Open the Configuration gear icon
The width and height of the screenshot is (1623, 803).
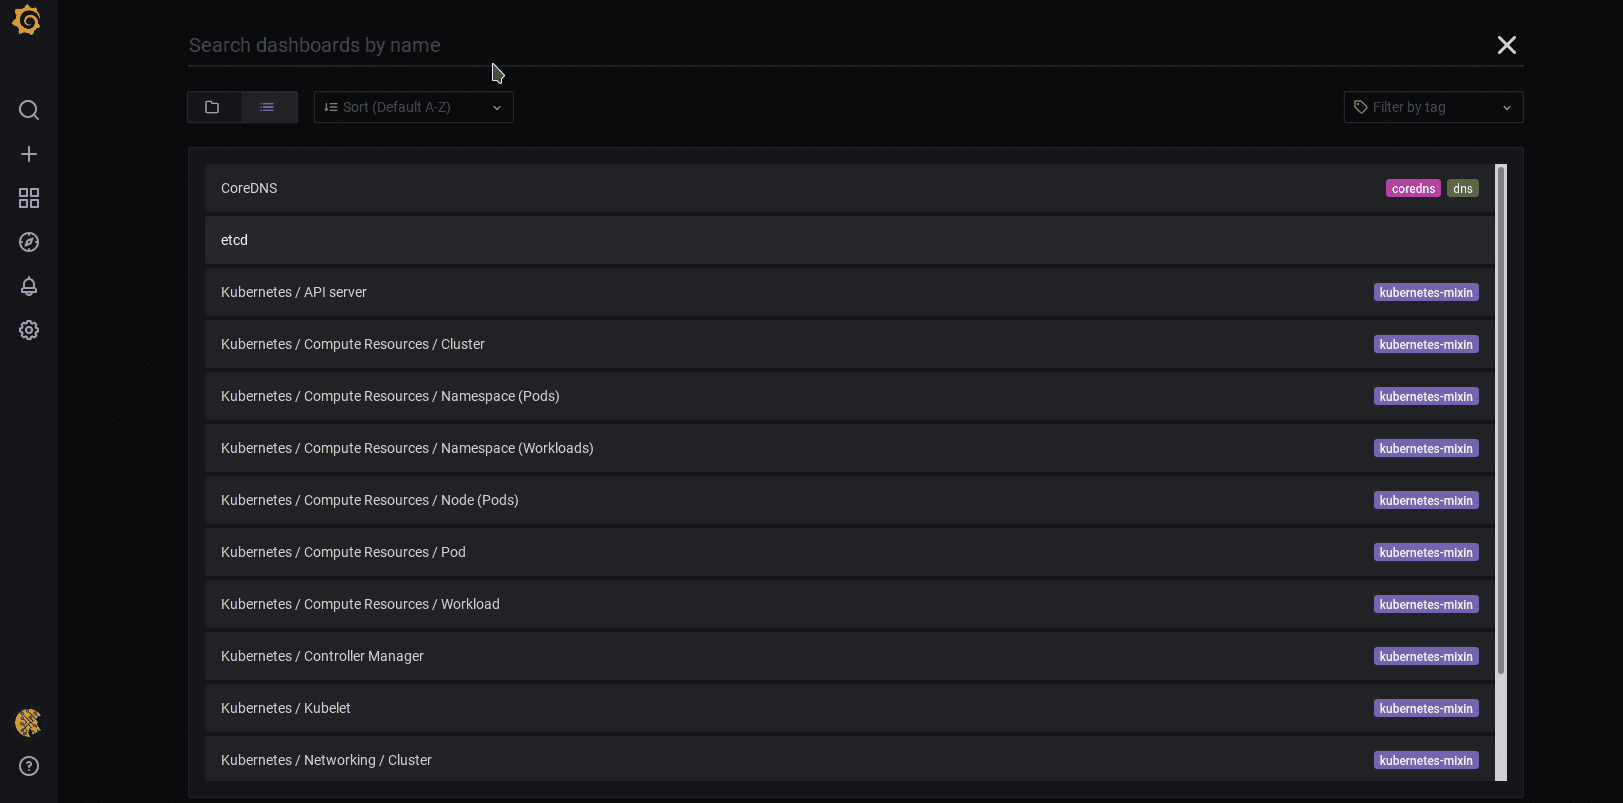coord(29,330)
